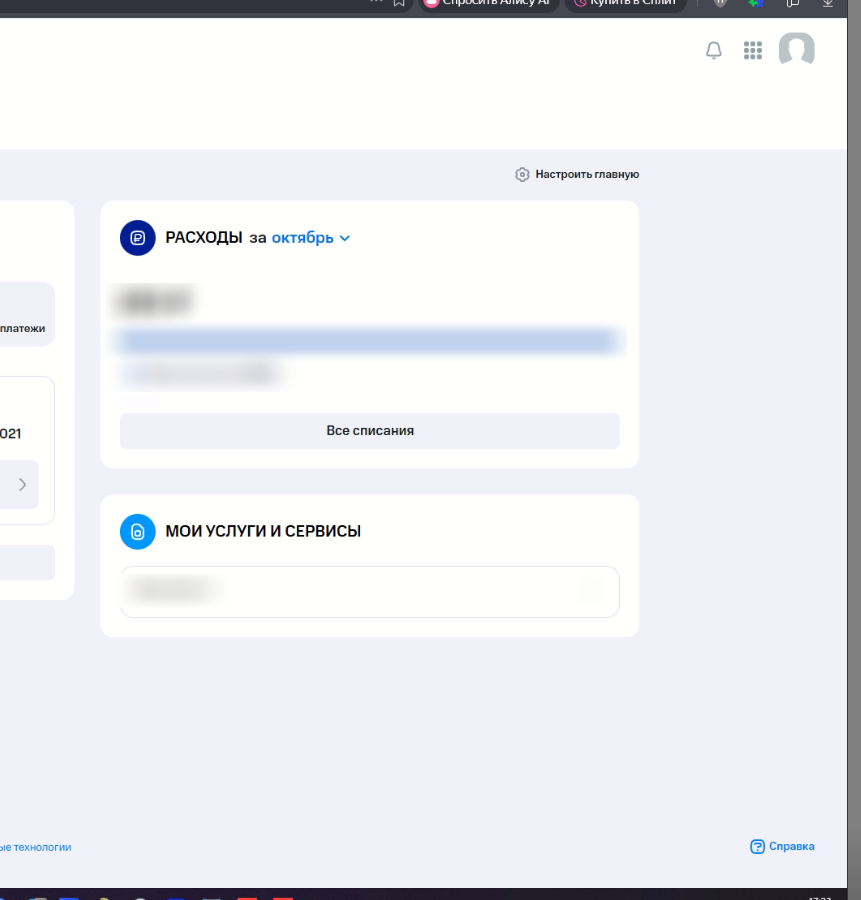Open the services grid menu

point(753,51)
